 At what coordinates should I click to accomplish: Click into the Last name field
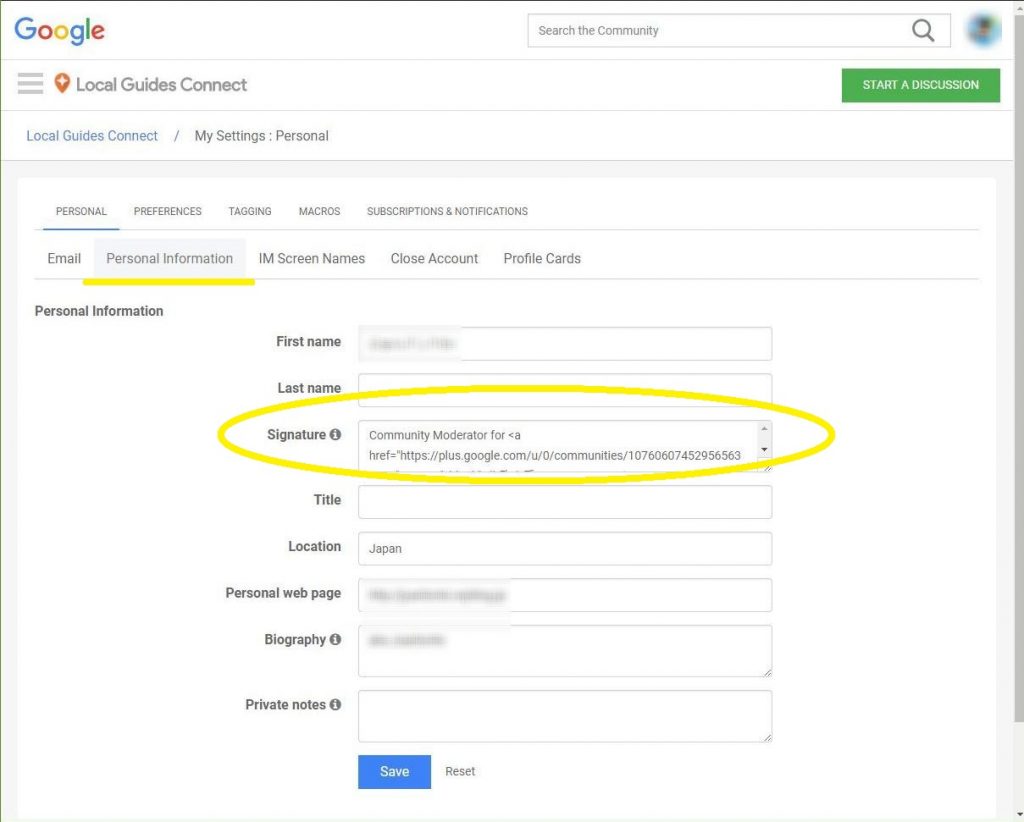click(x=565, y=390)
